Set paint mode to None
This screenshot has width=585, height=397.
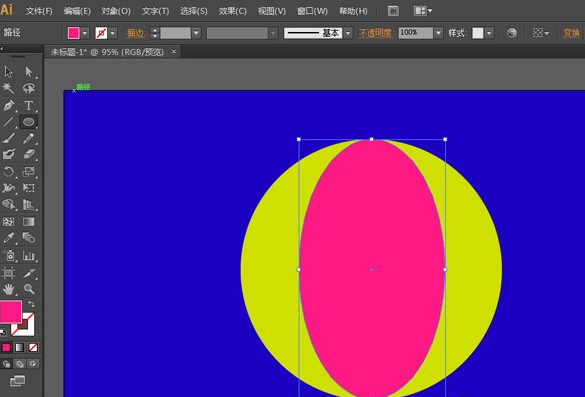pyautogui.click(x=33, y=347)
